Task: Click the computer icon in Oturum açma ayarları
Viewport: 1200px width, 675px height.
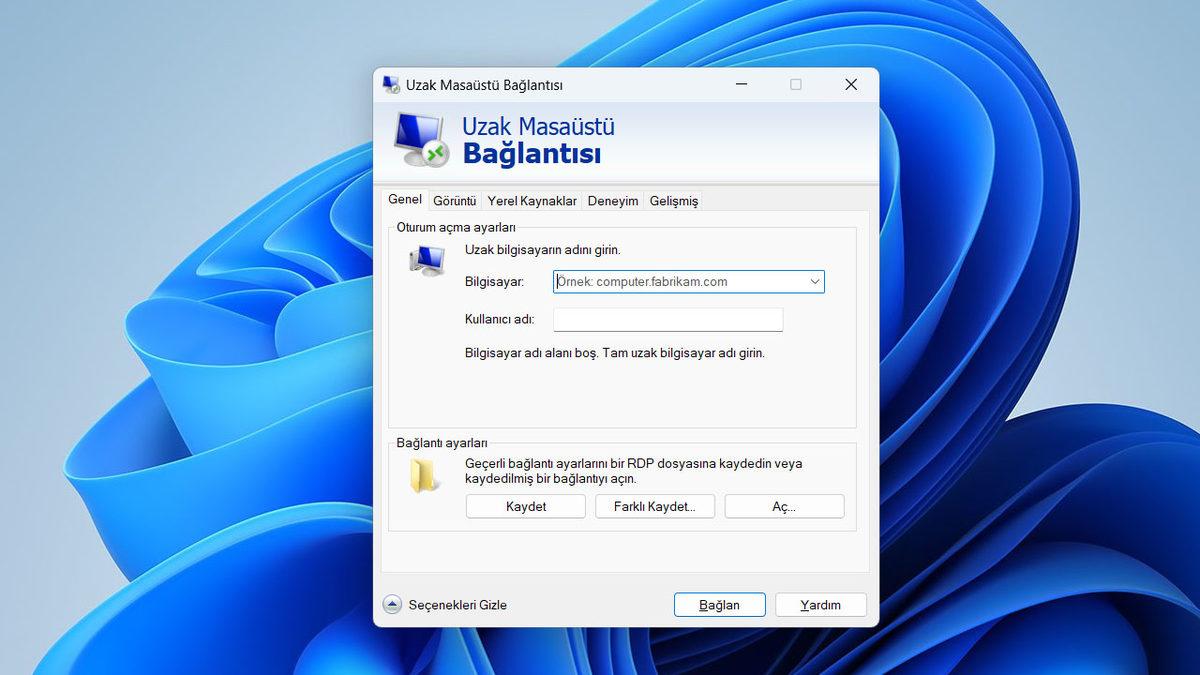Action: pos(427,261)
